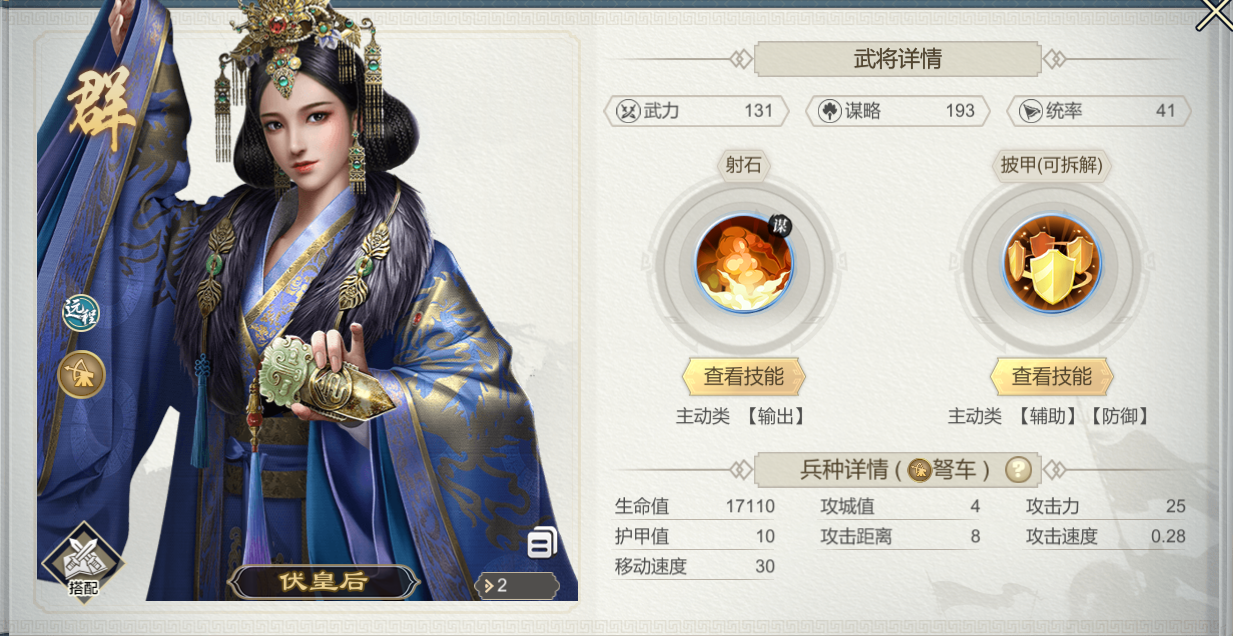Click the question mark help icon
1233x636 pixels.
(x=1018, y=469)
